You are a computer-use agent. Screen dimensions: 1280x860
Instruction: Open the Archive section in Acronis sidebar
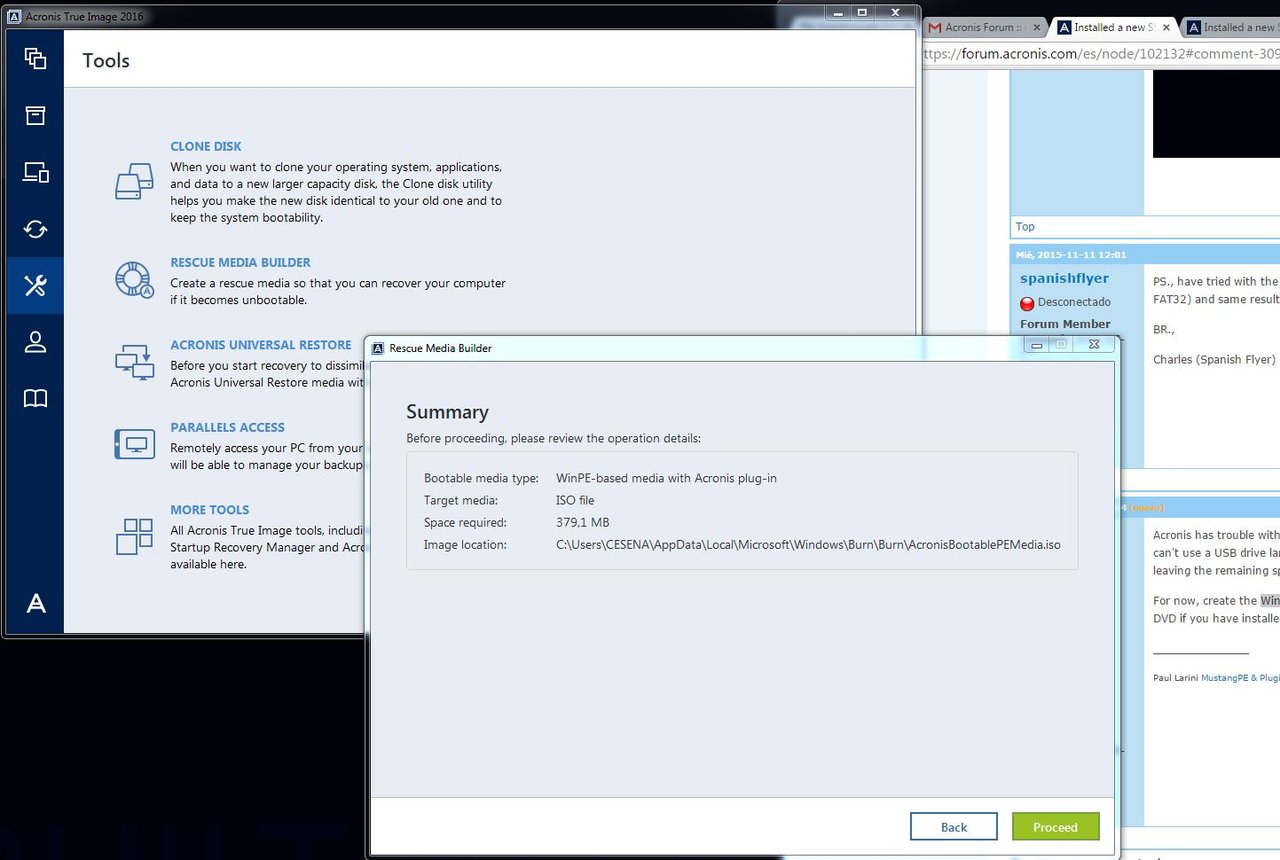coord(35,115)
